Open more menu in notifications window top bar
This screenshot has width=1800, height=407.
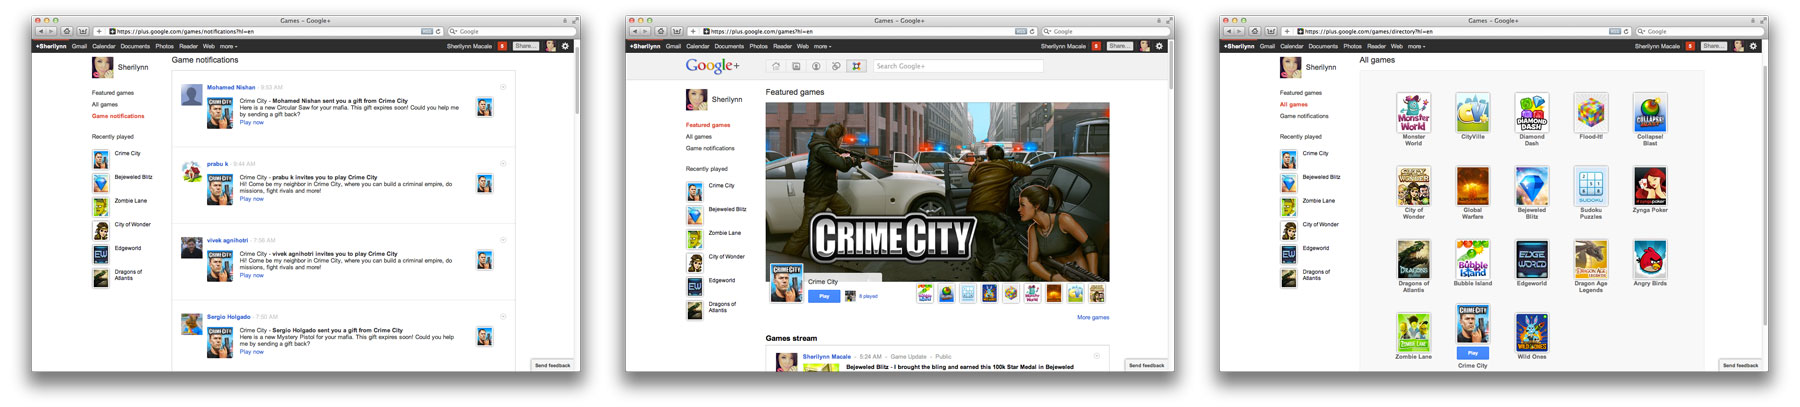coord(228,46)
